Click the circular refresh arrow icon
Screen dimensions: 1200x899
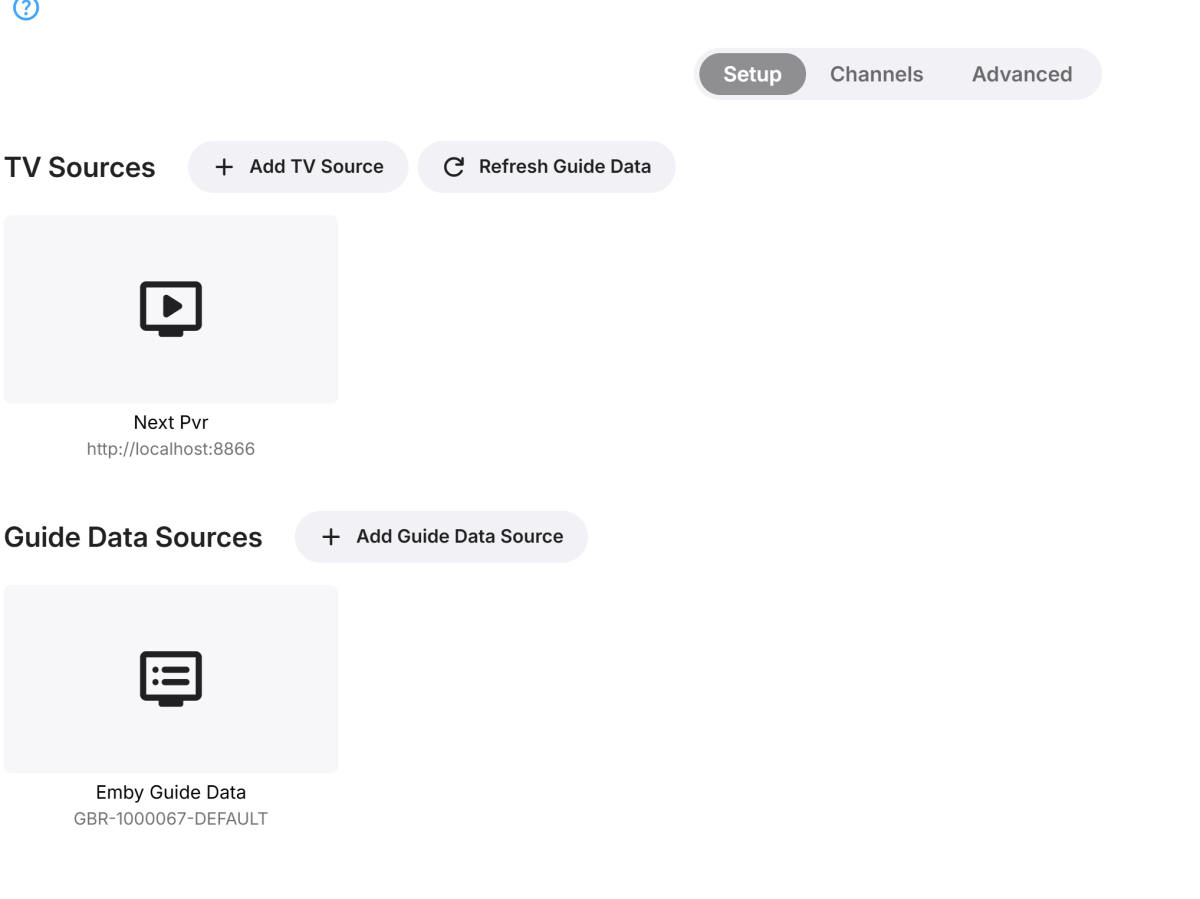pos(454,167)
